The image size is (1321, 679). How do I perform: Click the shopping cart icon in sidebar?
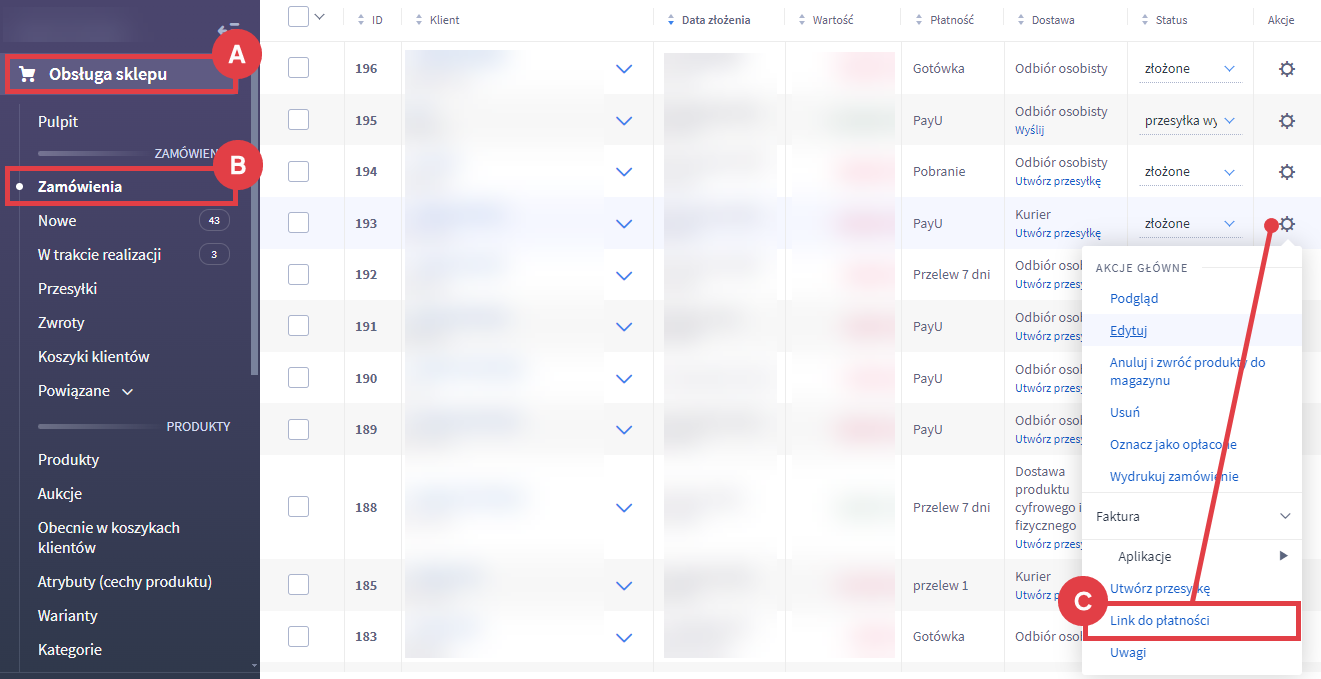tap(27, 74)
